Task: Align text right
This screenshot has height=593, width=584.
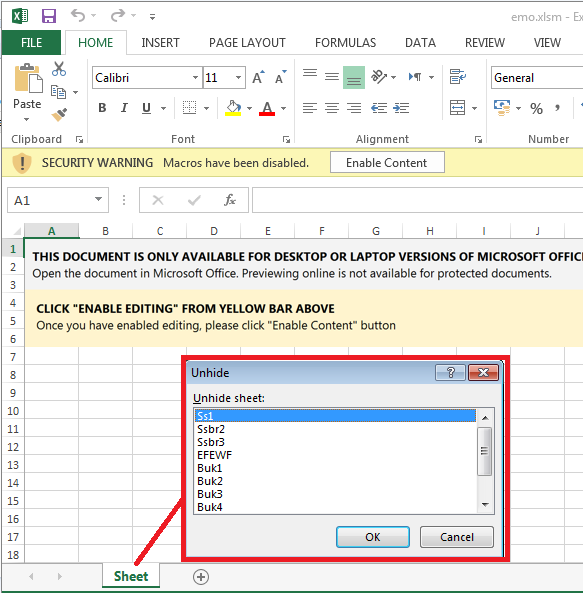Action: click(354, 108)
